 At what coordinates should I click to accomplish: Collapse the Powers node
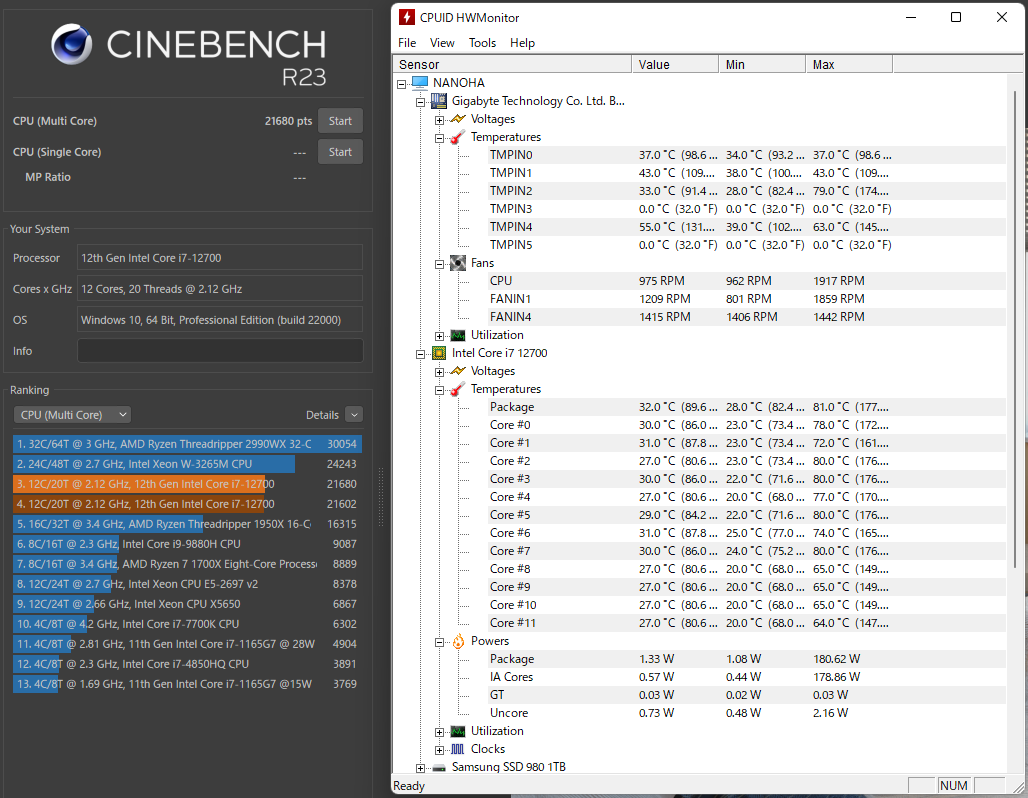(x=439, y=643)
